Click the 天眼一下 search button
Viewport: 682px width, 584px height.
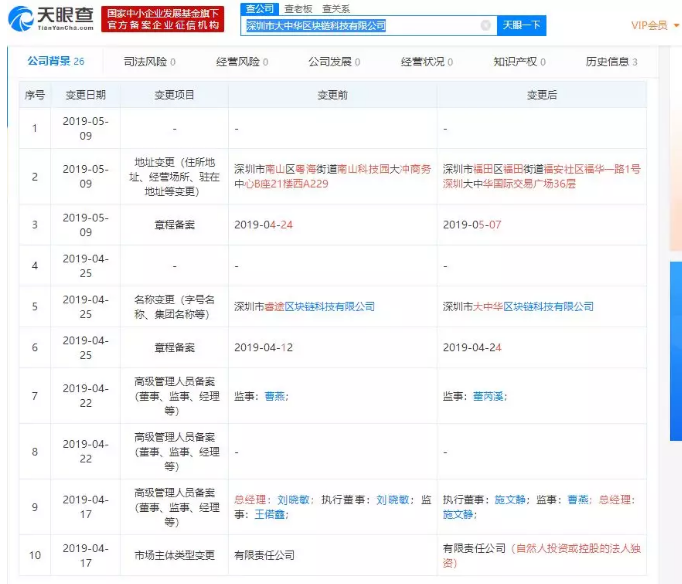522,25
